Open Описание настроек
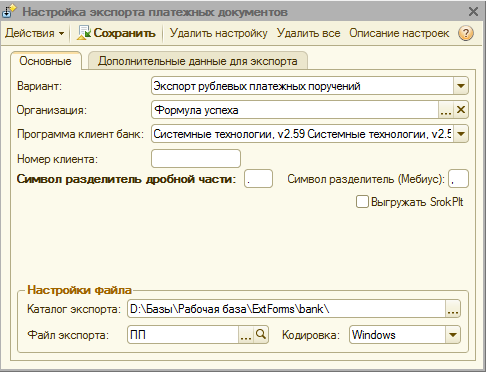 (399, 33)
